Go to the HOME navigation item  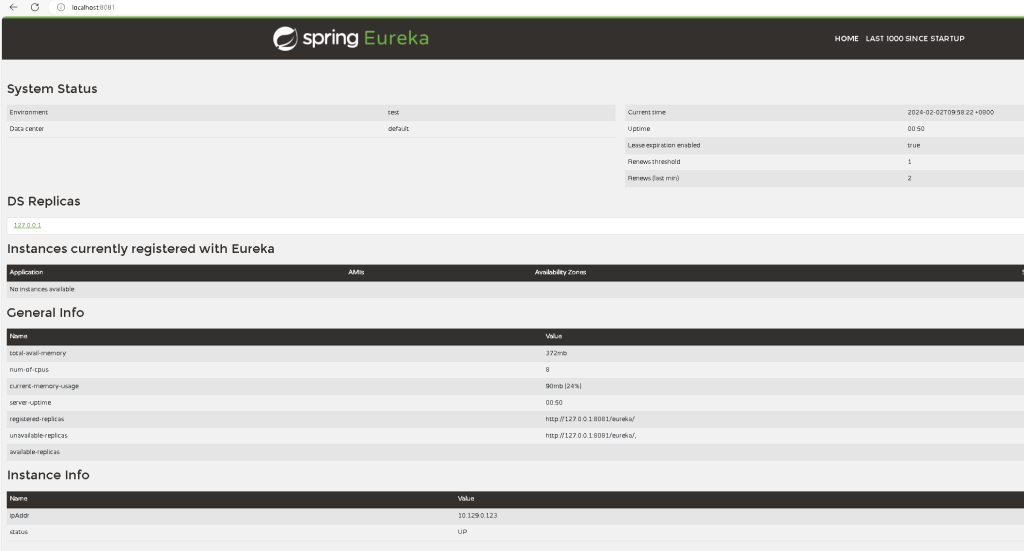(846, 38)
